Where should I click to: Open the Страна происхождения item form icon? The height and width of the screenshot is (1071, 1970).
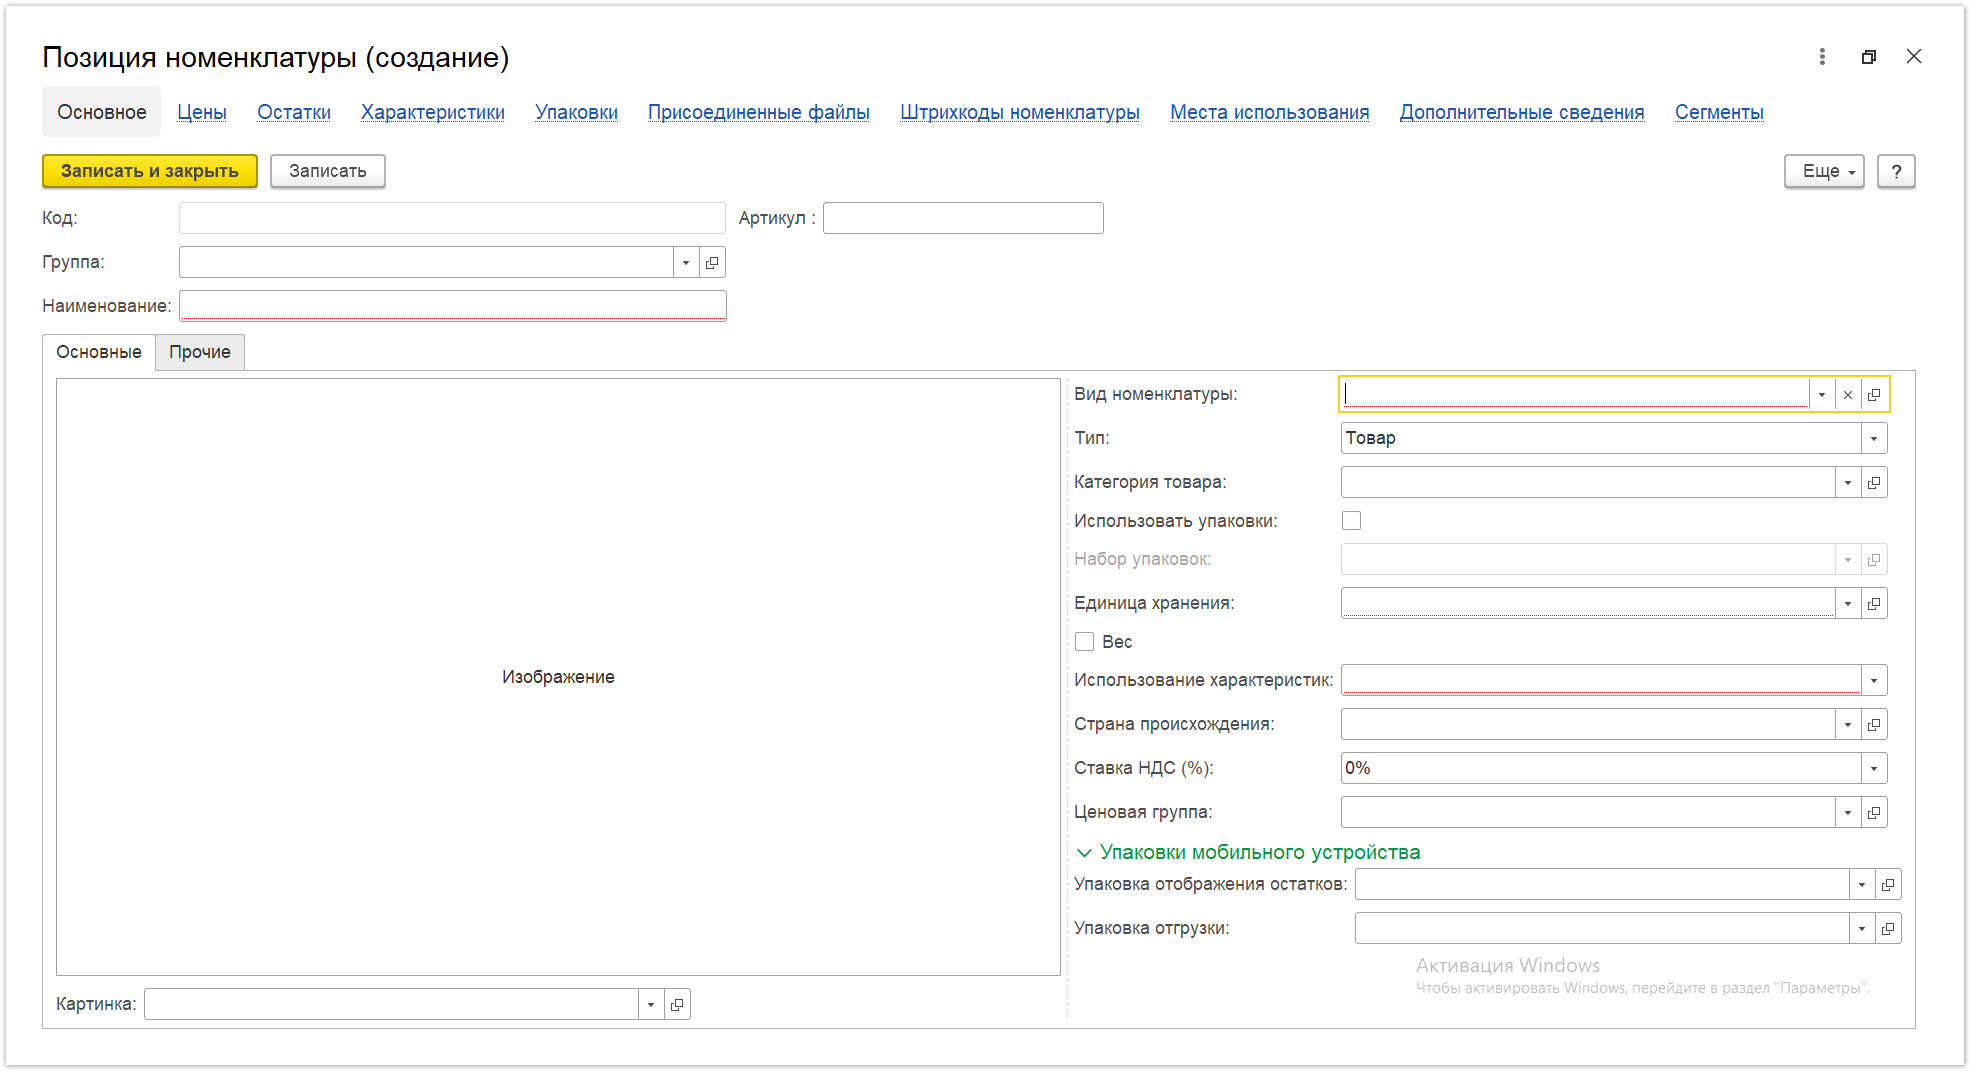pos(1874,725)
